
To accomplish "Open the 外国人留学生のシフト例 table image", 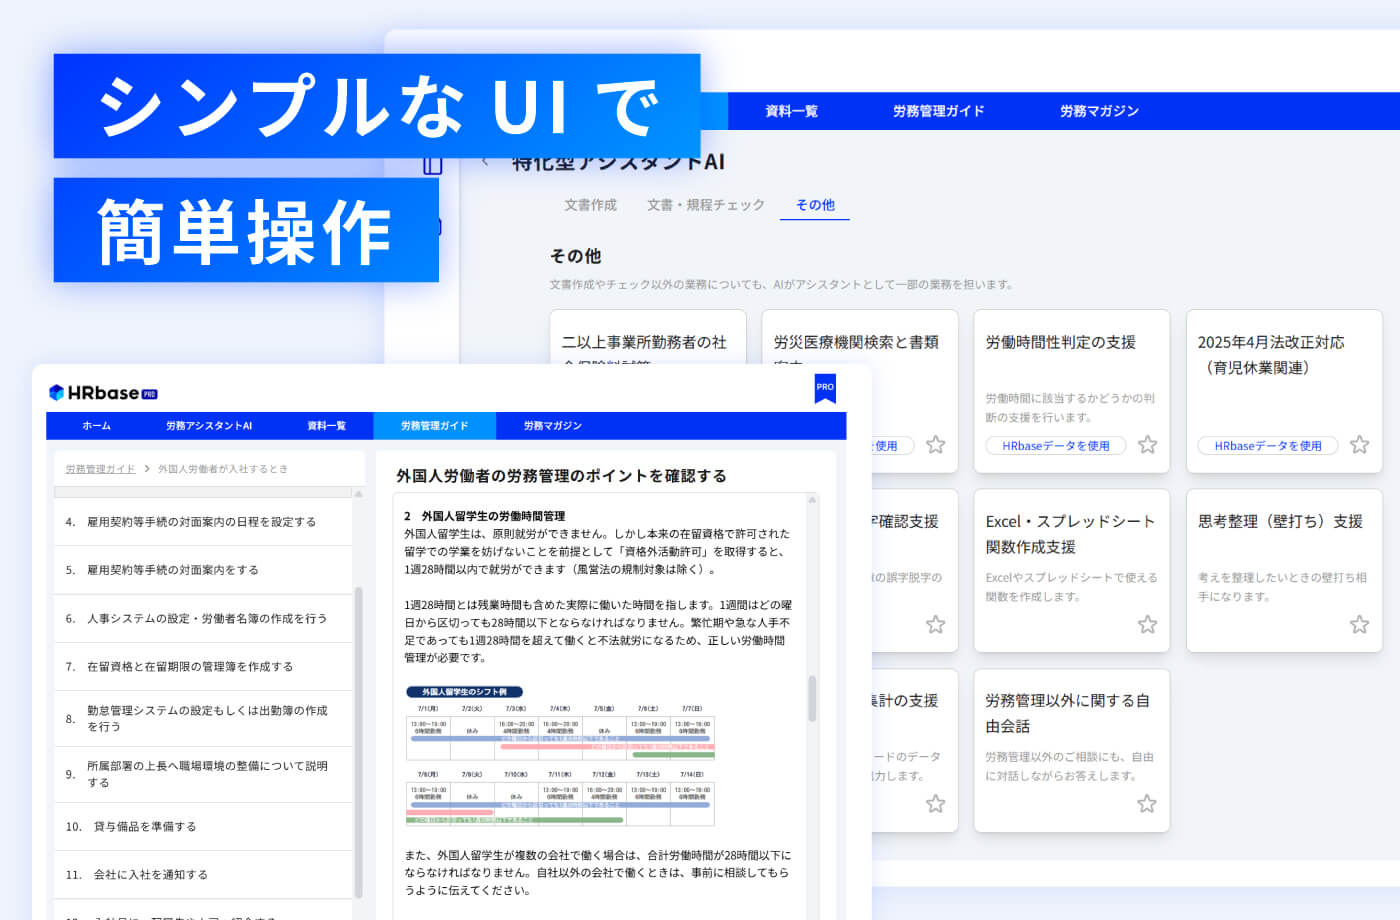I will pyautogui.click(x=560, y=756).
